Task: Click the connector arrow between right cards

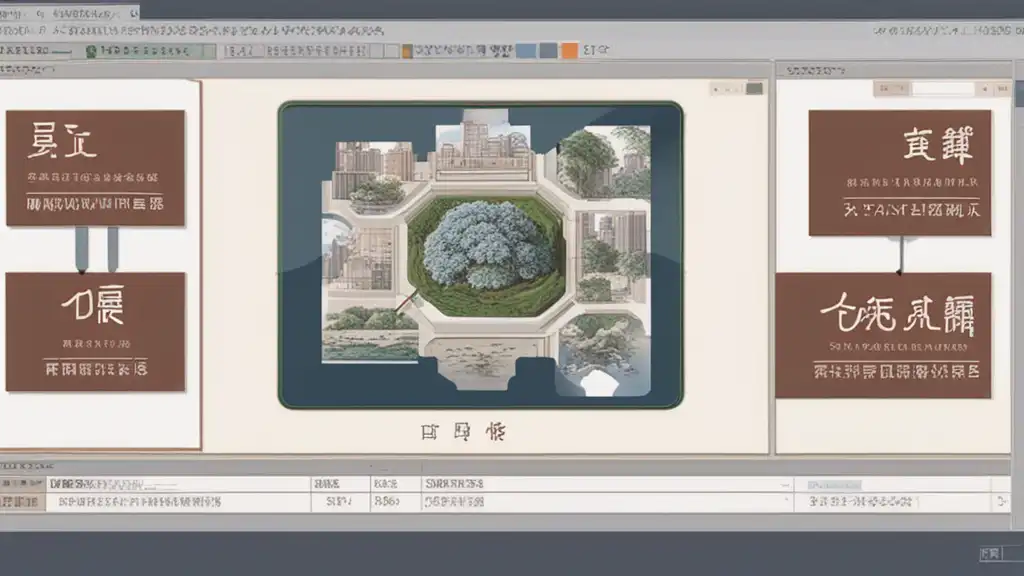Action: point(900,254)
